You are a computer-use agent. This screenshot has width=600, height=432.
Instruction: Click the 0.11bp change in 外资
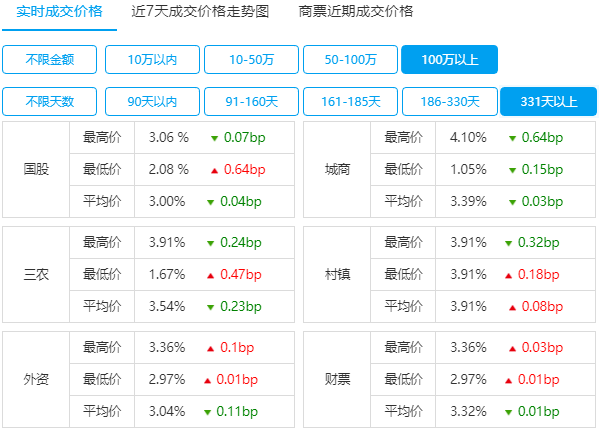(237, 411)
